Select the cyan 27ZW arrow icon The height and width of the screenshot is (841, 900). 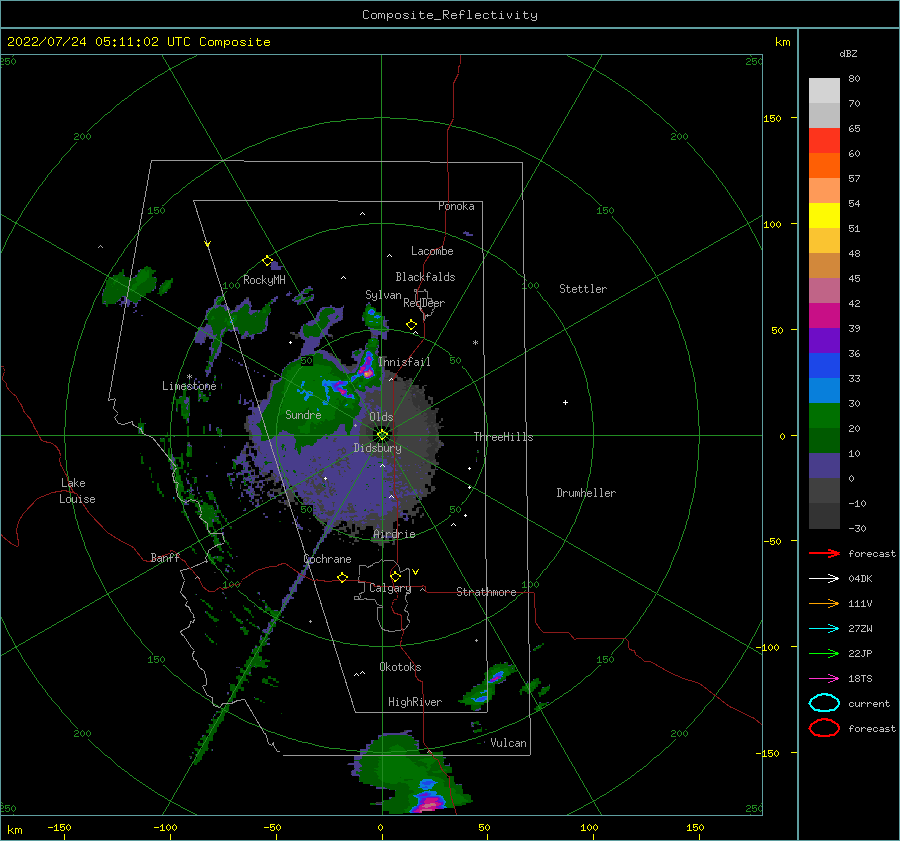coord(824,629)
